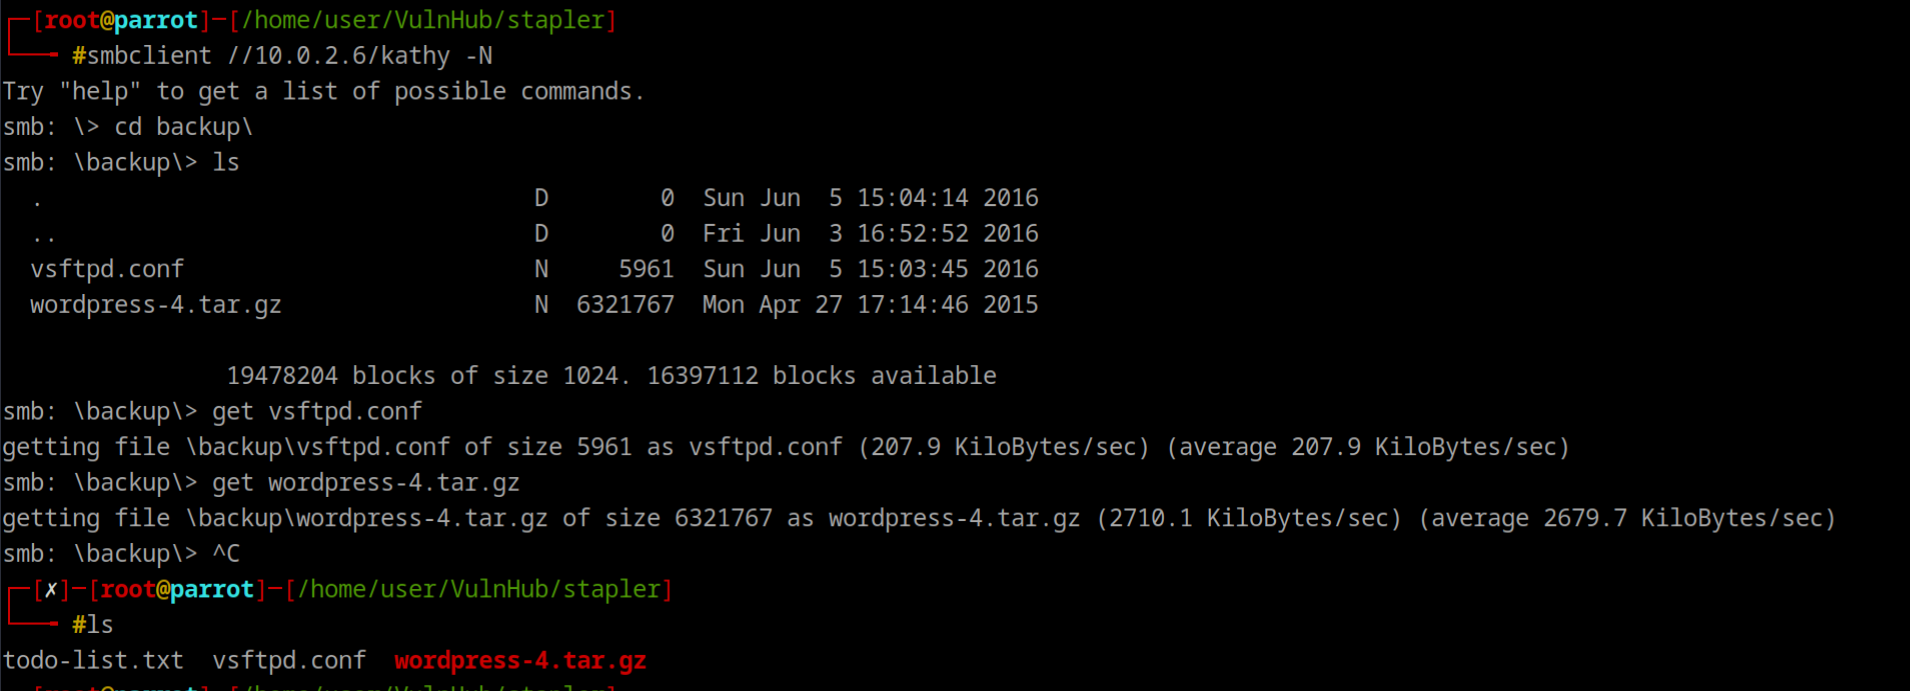The width and height of the screenshot is (1910, 691).
Task: Click the ^C interrupt characters
Action: tap(226, 554)
